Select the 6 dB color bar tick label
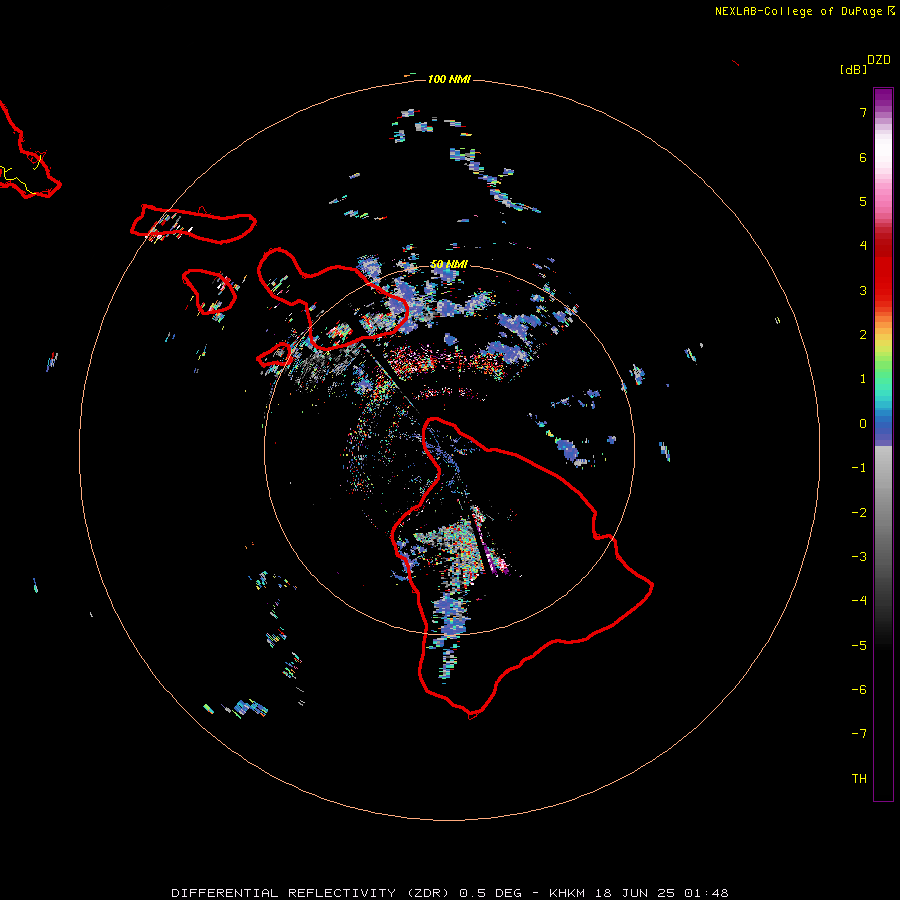Viewport: 900px width, 900px height. click(863, 157)
